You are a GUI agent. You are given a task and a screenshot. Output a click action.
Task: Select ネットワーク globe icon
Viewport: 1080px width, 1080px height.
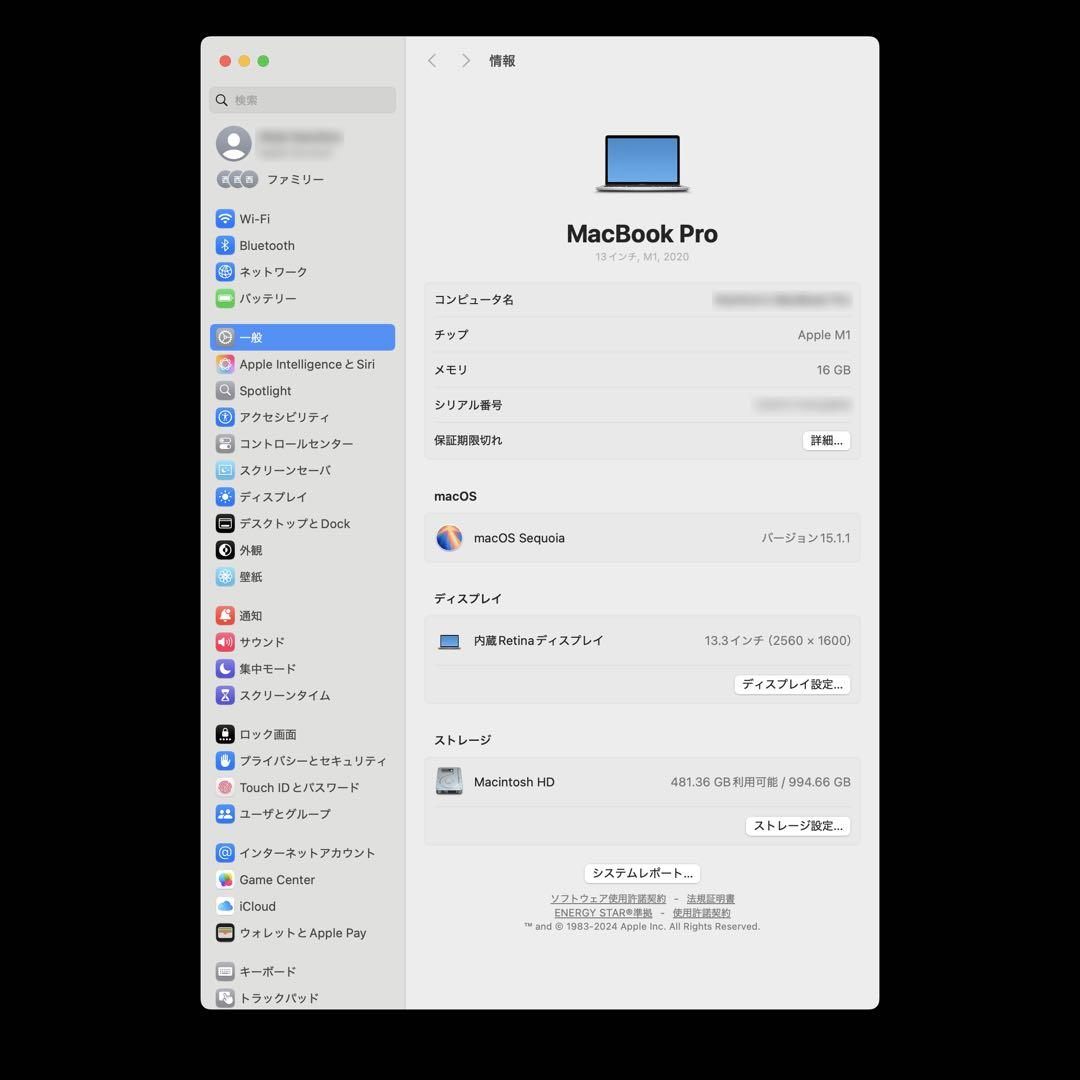[x=225, y=271]
